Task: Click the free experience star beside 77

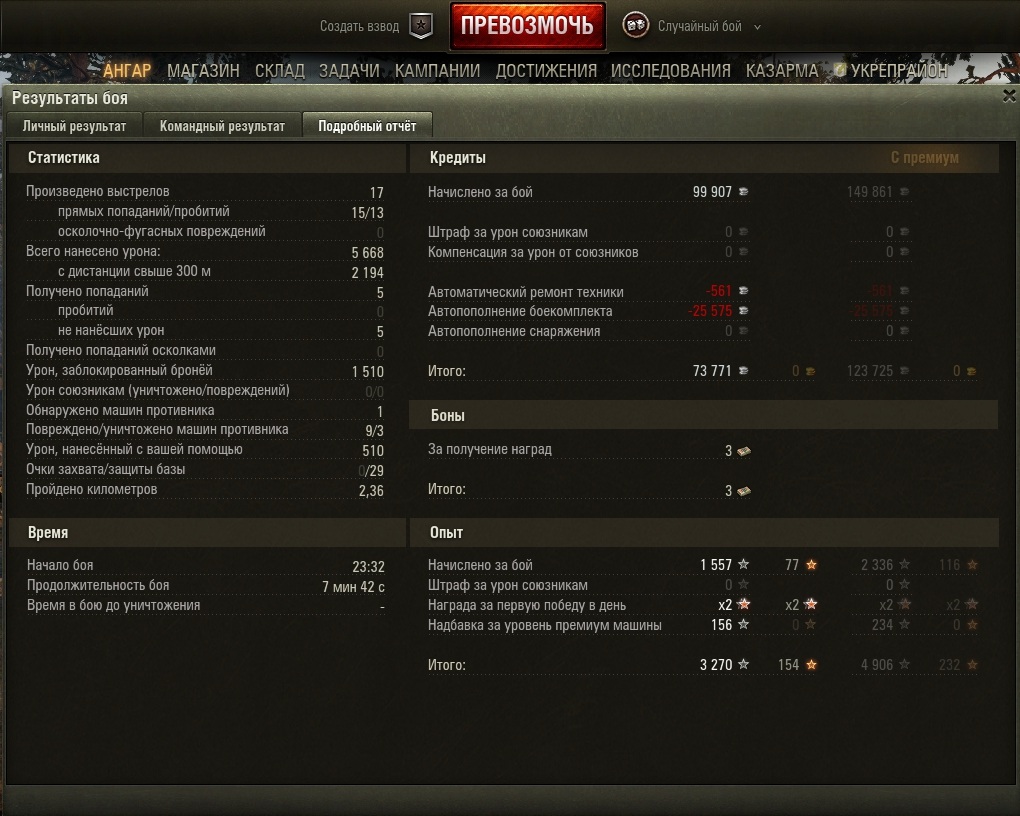Action: tap(811, 565)
